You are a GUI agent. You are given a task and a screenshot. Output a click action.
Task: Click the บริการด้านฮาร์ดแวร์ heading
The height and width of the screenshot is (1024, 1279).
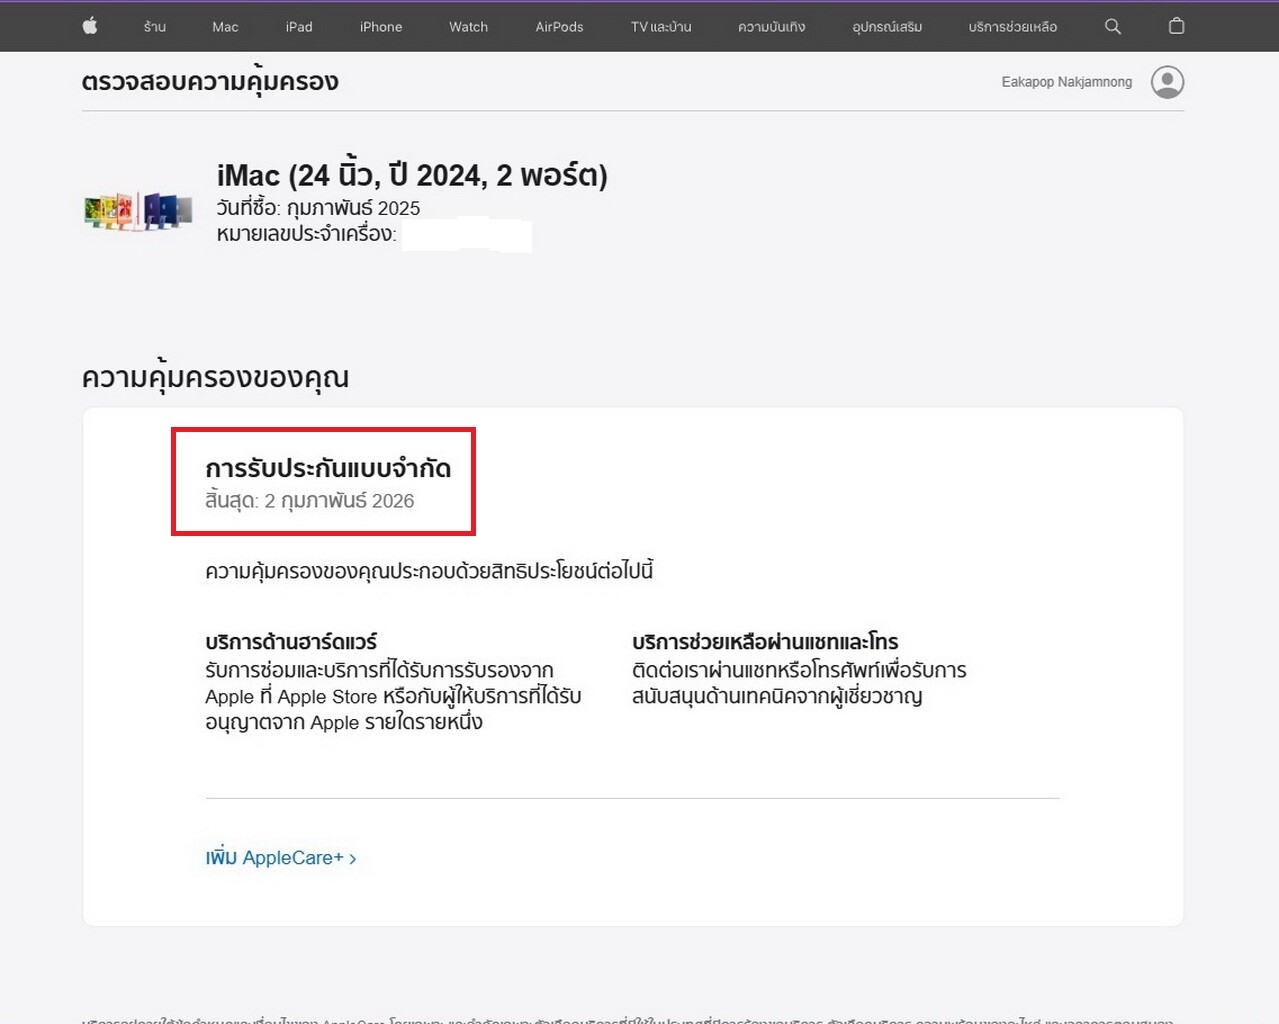[291, 642]
